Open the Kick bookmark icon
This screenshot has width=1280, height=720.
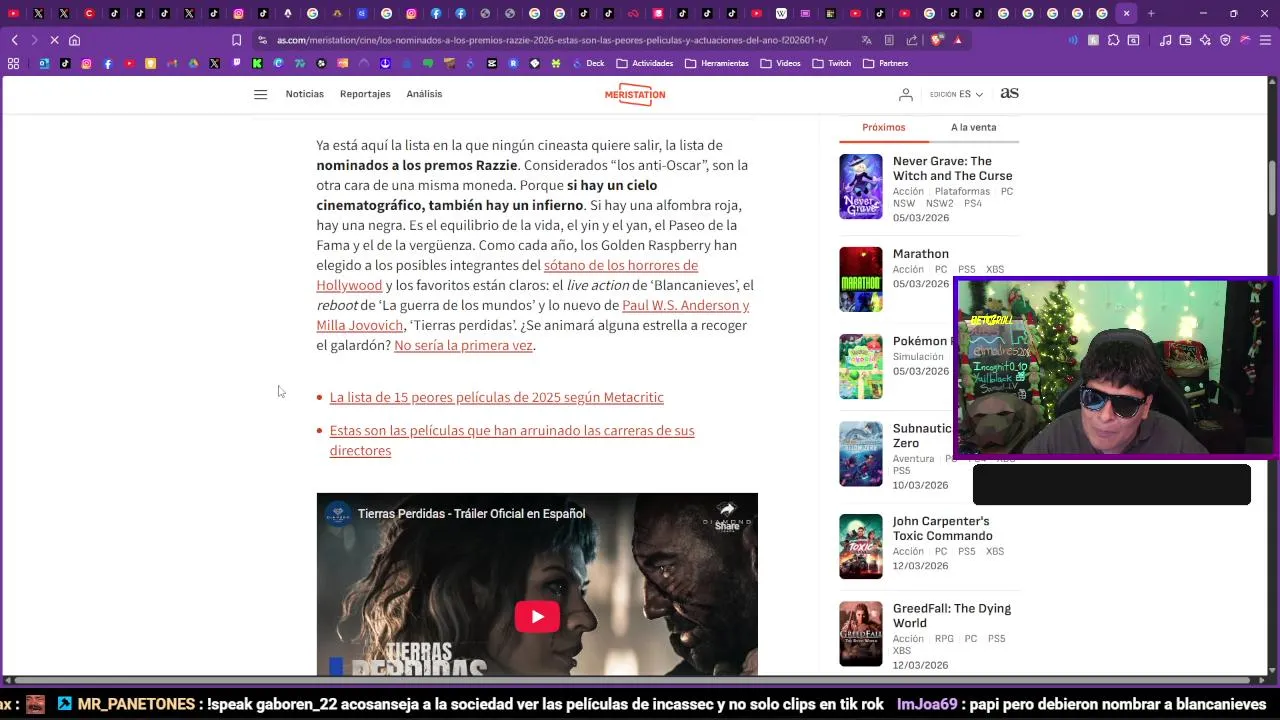tap(257, 63)
